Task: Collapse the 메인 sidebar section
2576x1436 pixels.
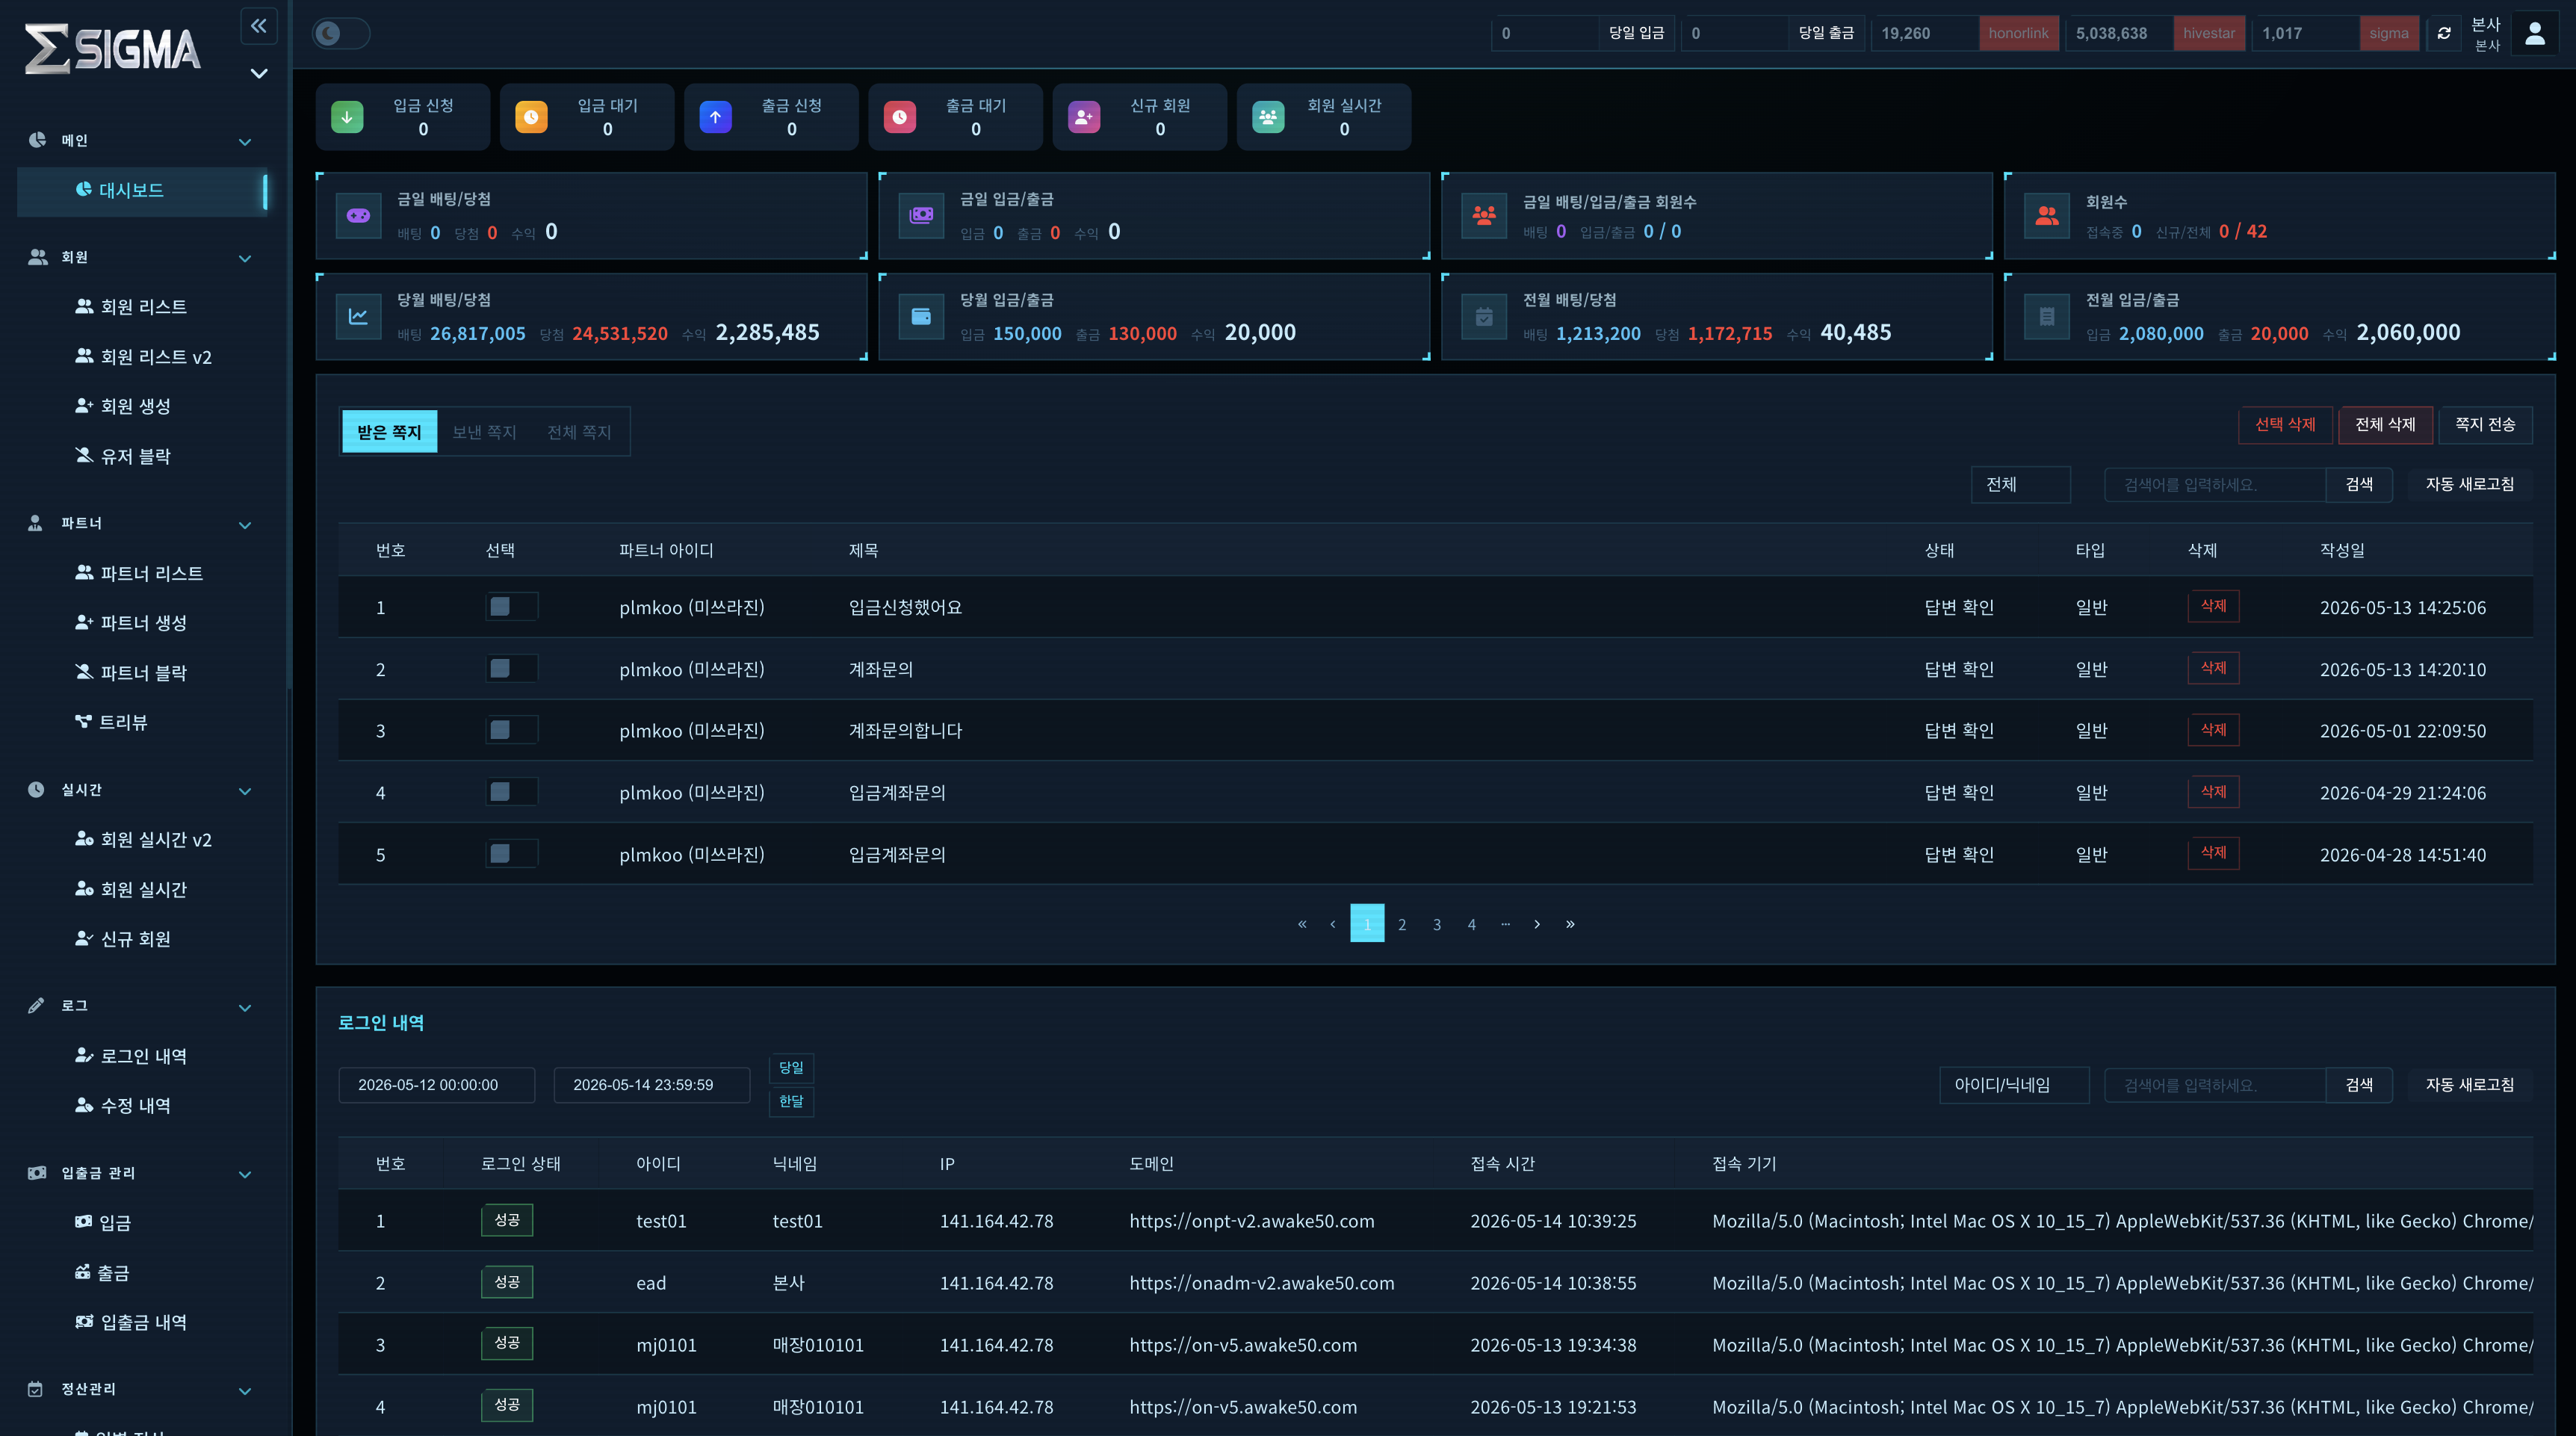Action: point(245,142)
